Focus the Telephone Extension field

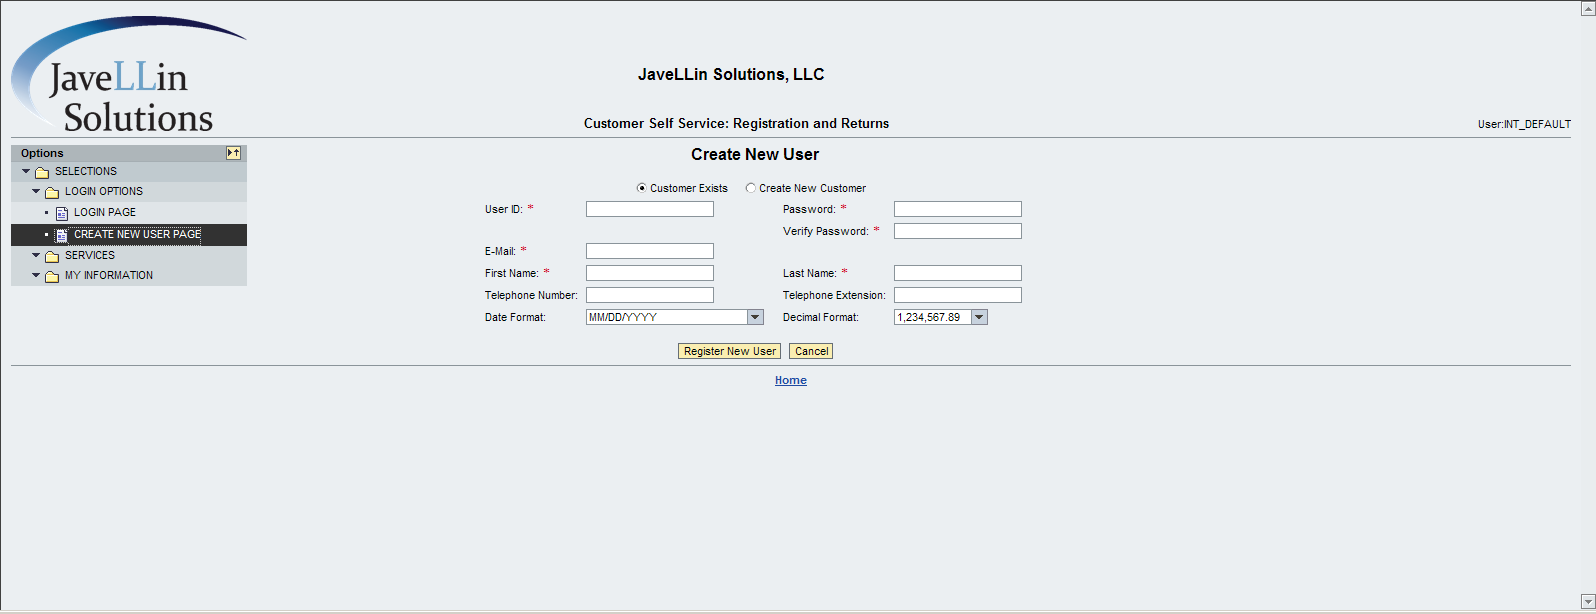[958, 295]
